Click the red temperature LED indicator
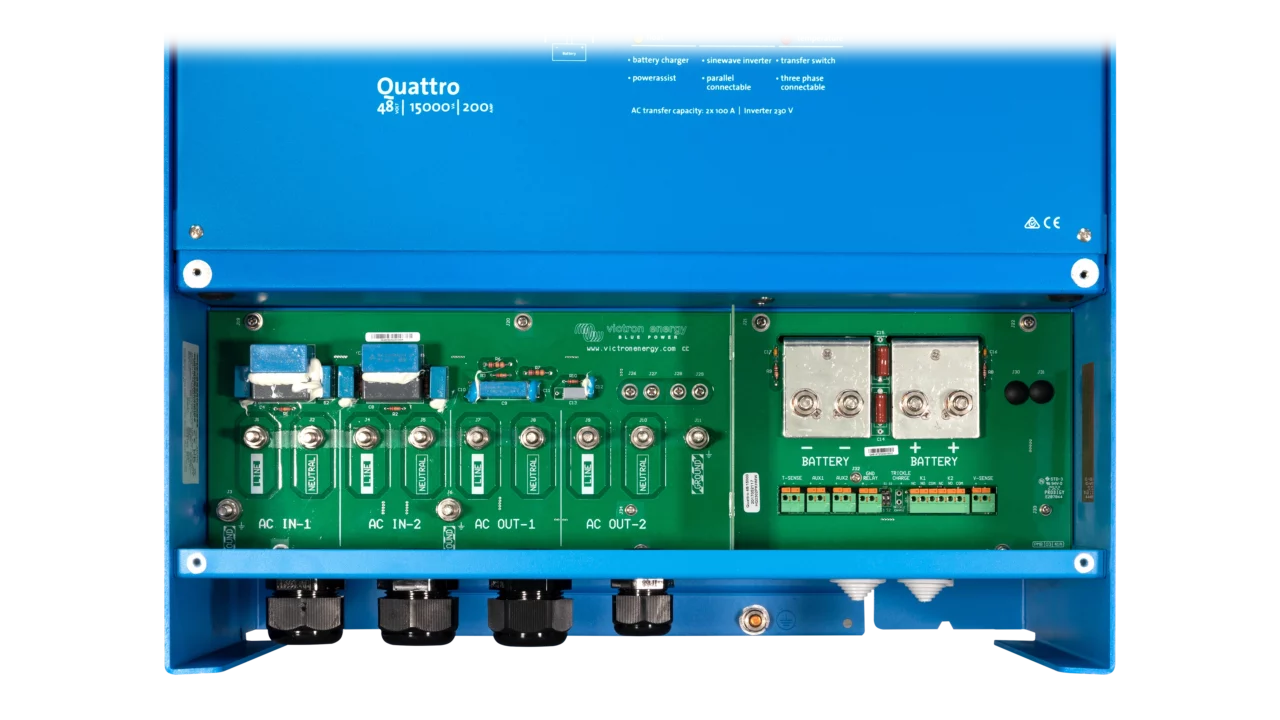 [786, 38]
